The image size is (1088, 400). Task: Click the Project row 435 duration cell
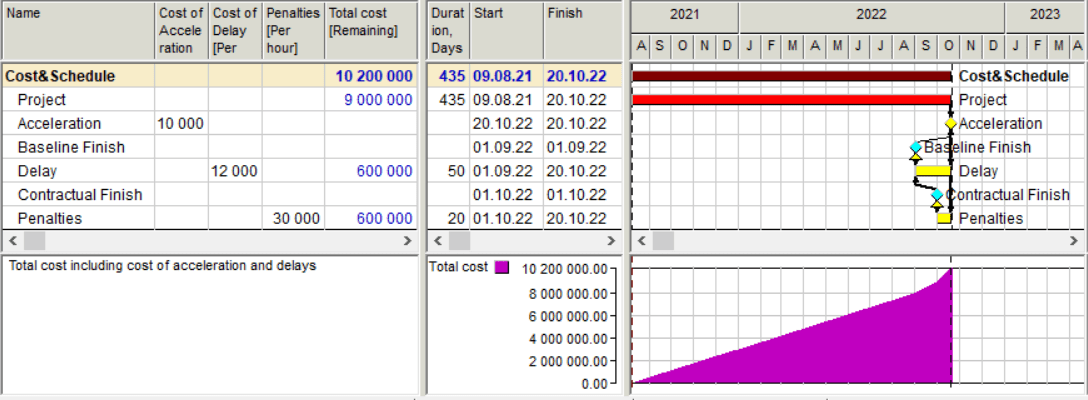(448, 100)
